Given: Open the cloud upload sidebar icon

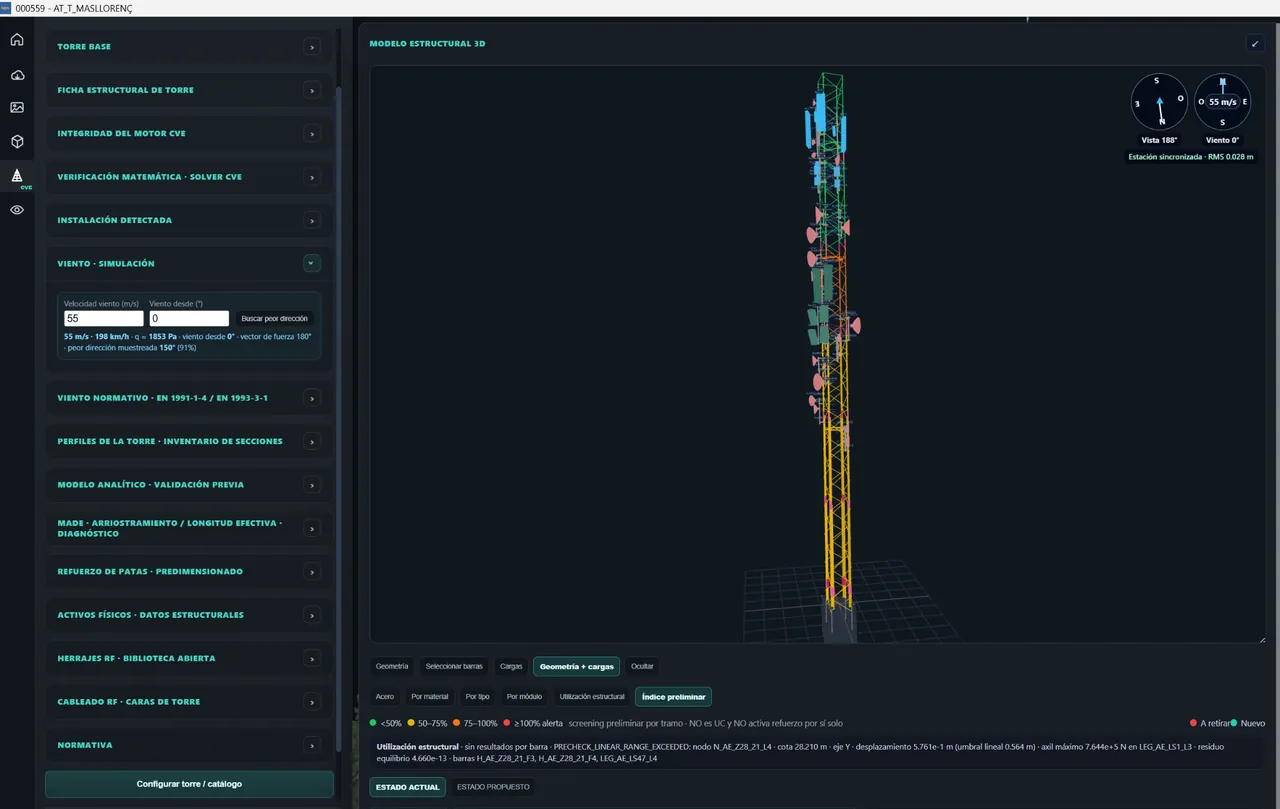Looking at the screenshot, I should pyautogui.click(x=17, y=75).
